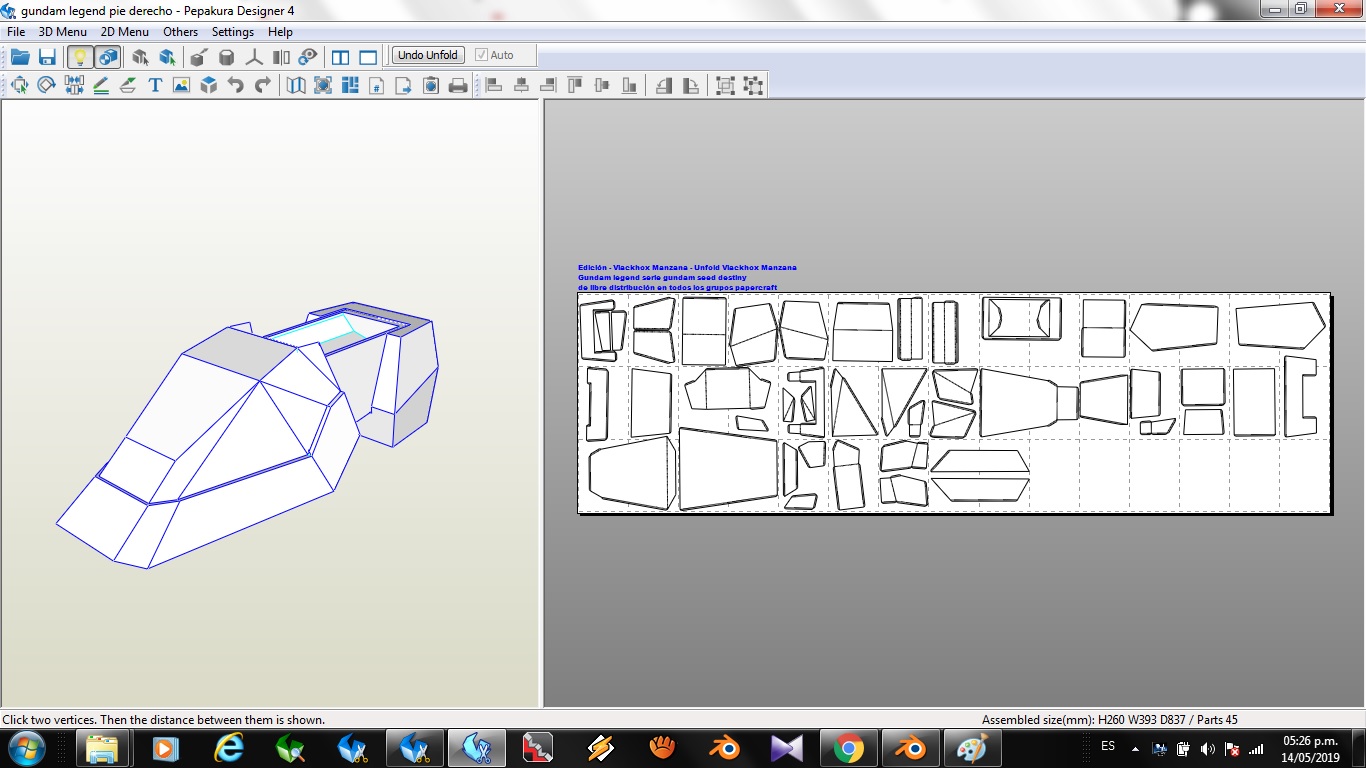Click the ungroup selection handles icon
The image size is (1366, 768).
753,85
